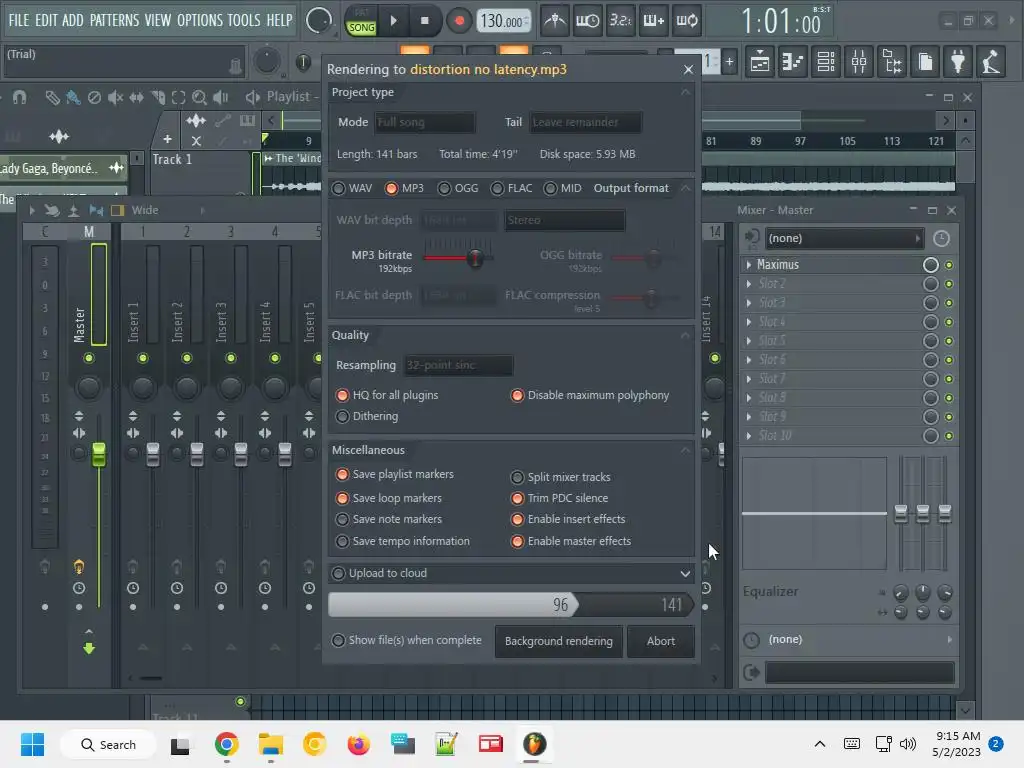Click the record button in transport
This screenshot has width=1024, height=768.
(459, 21)
